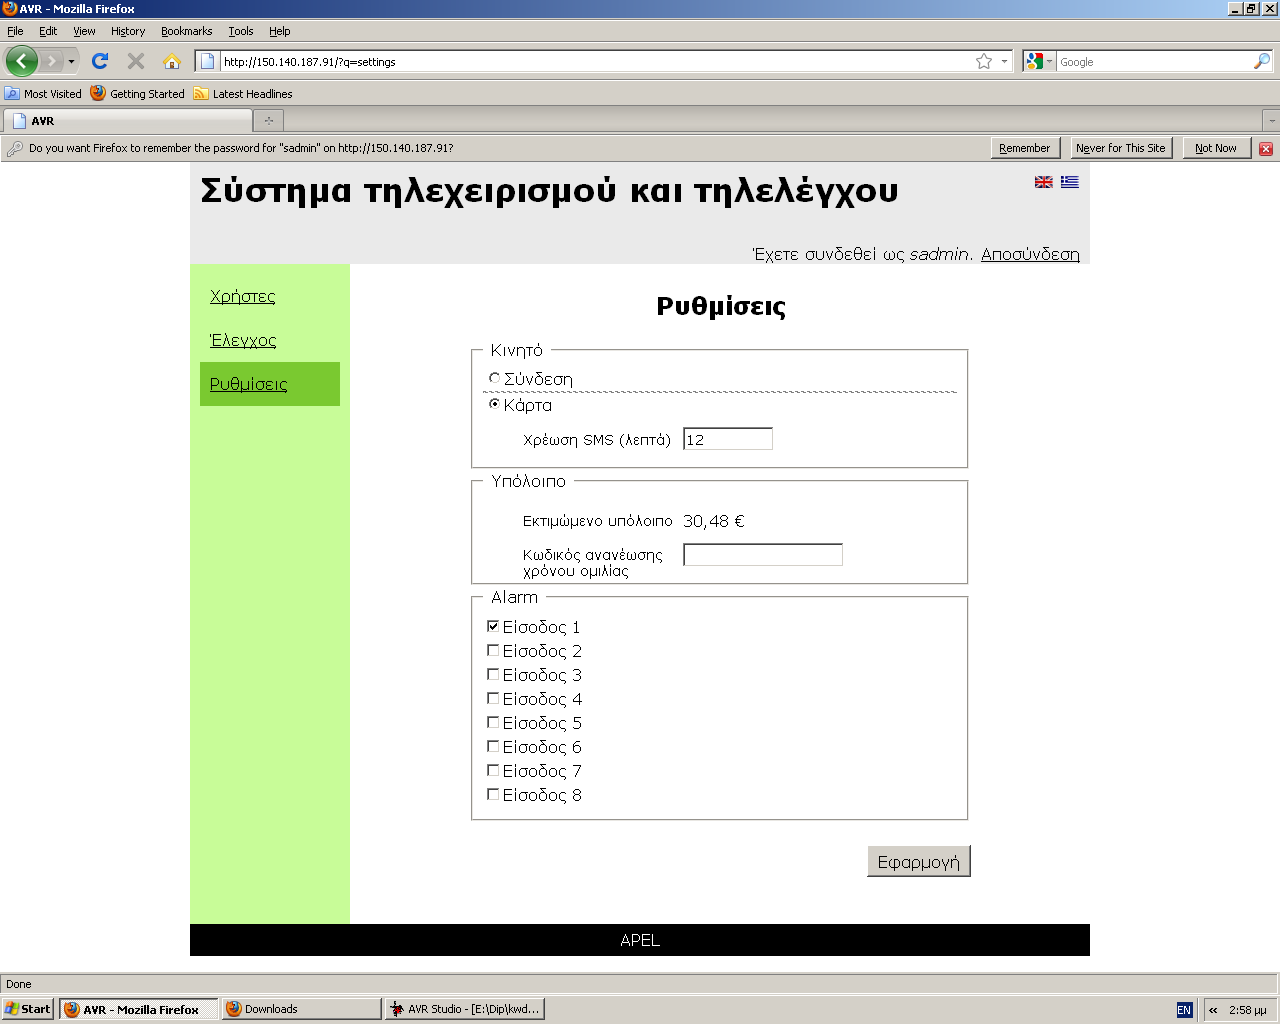Viewport: 1280px width, 1024px height.
Task: Click the EN language indicator
Action: pos(1184,1010)
